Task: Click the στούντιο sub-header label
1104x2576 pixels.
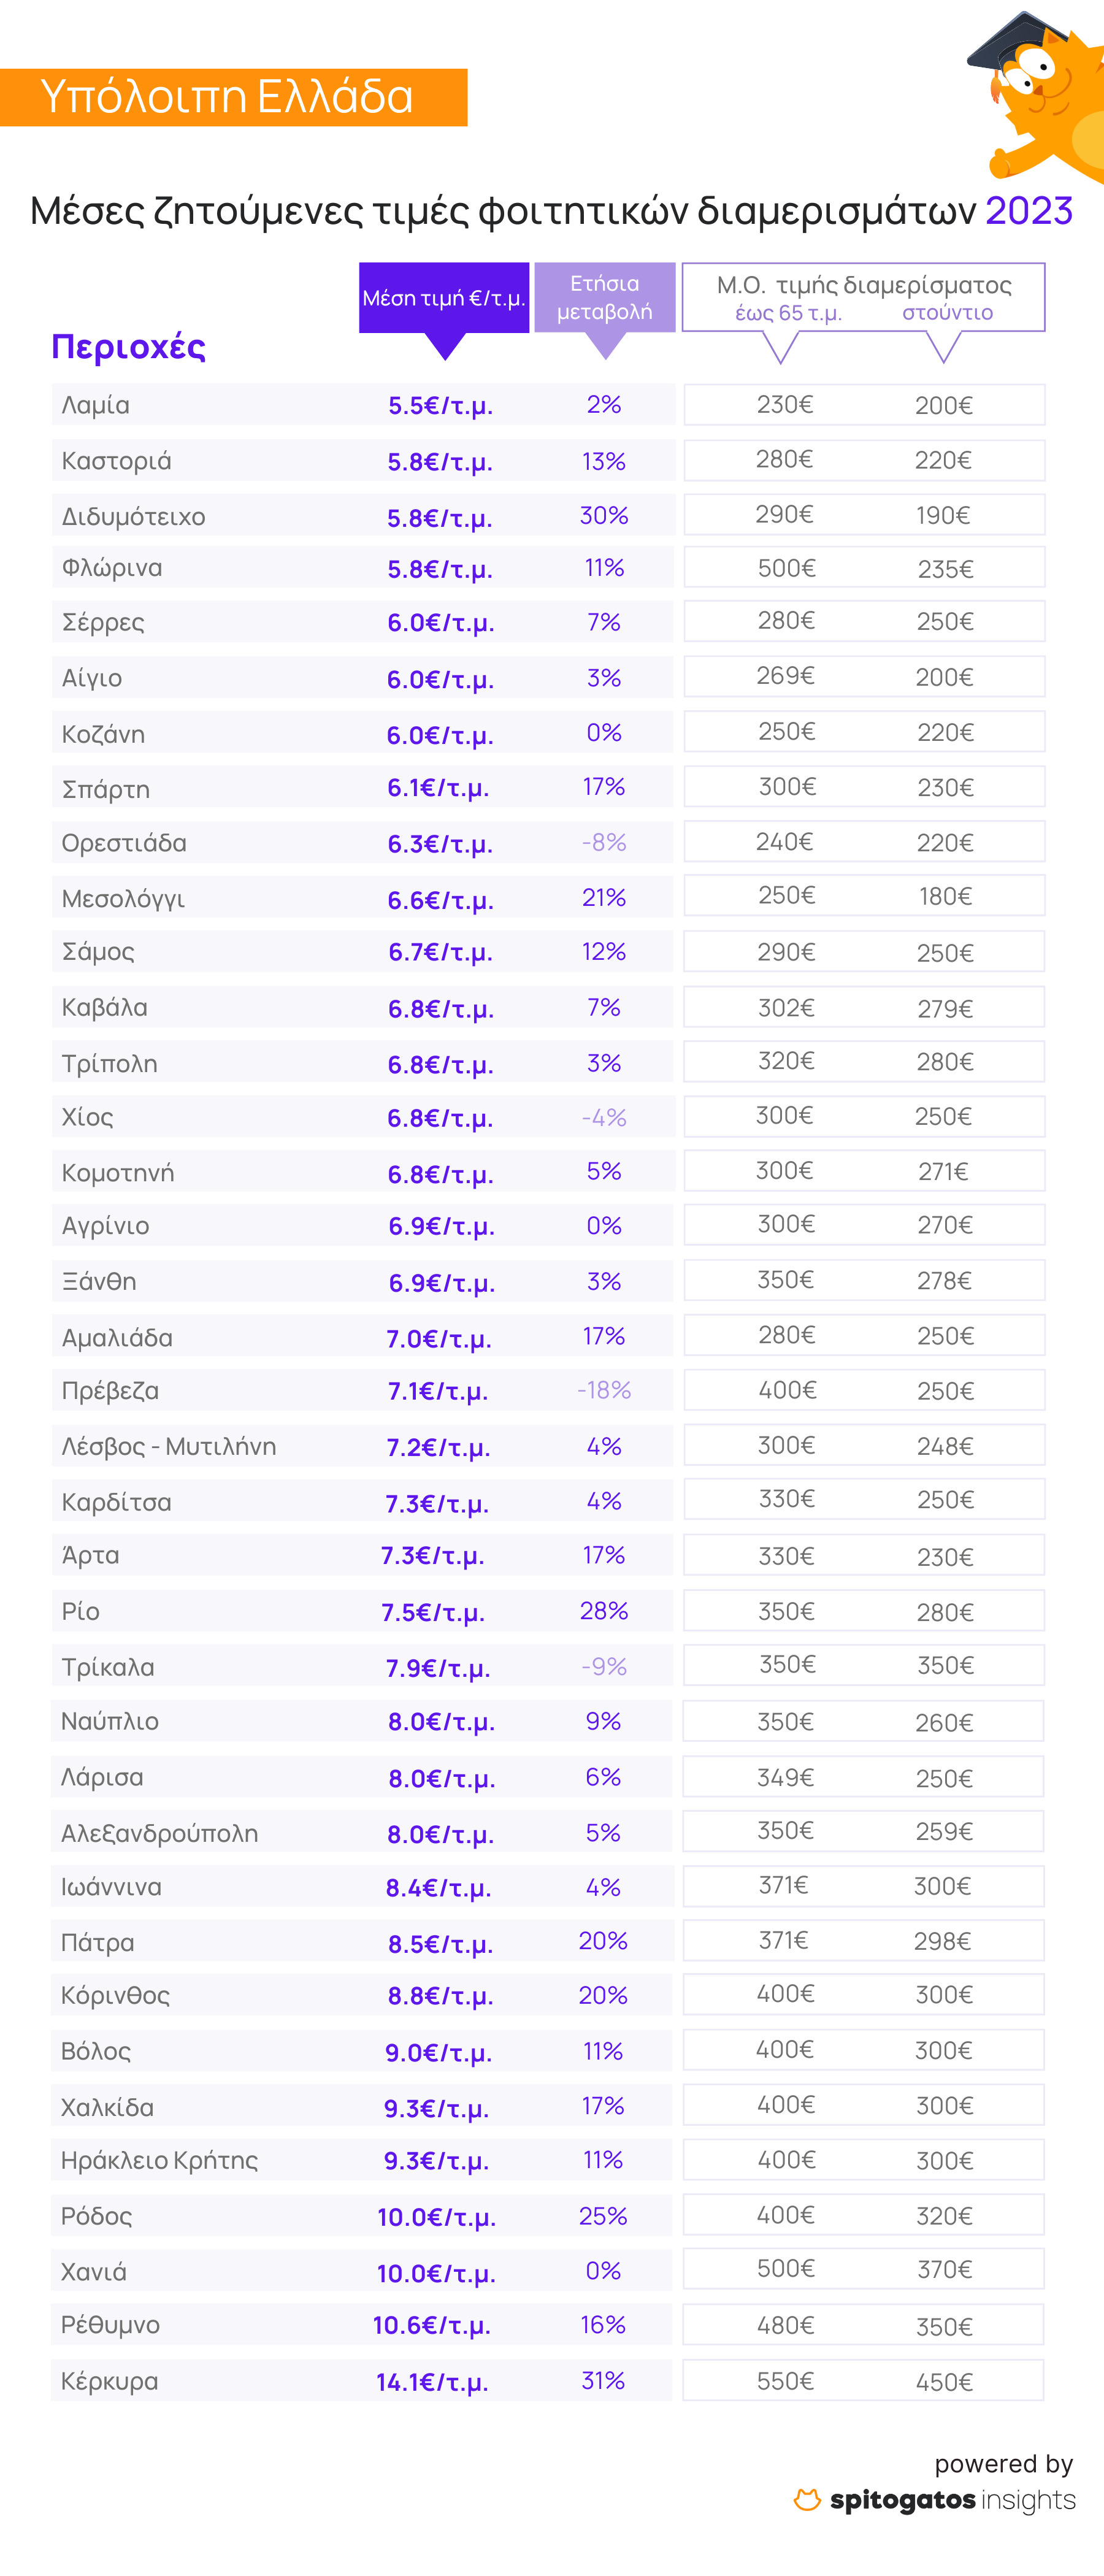Action: click(947, 313)
